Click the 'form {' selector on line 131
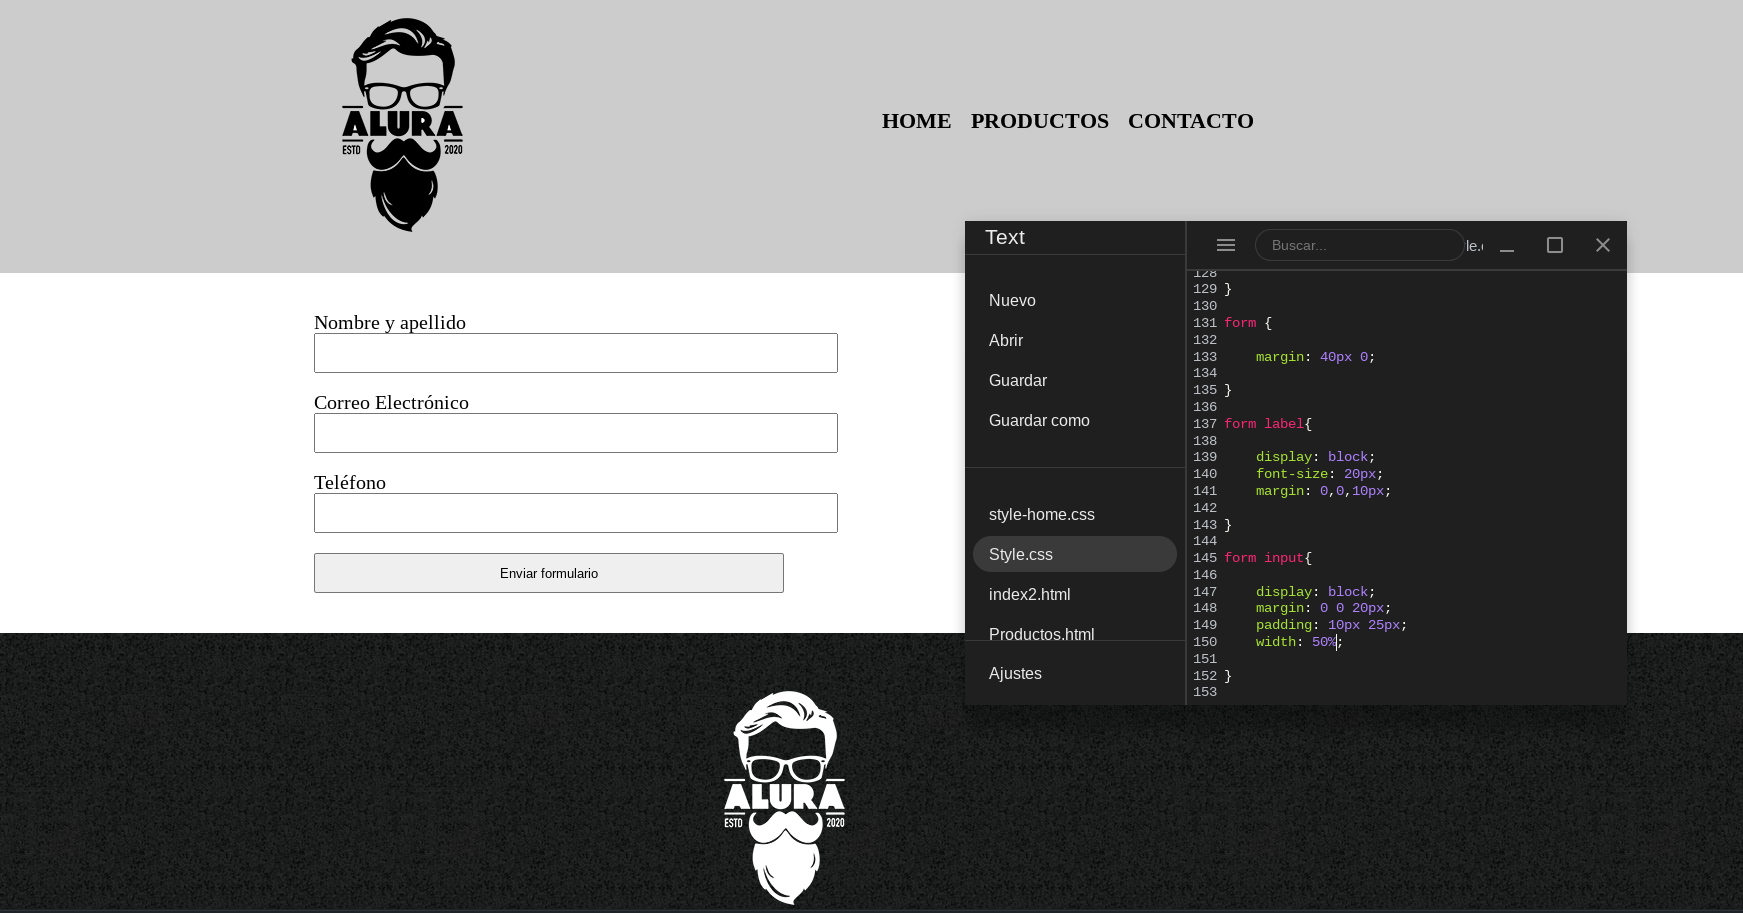 click(1248, 323)
